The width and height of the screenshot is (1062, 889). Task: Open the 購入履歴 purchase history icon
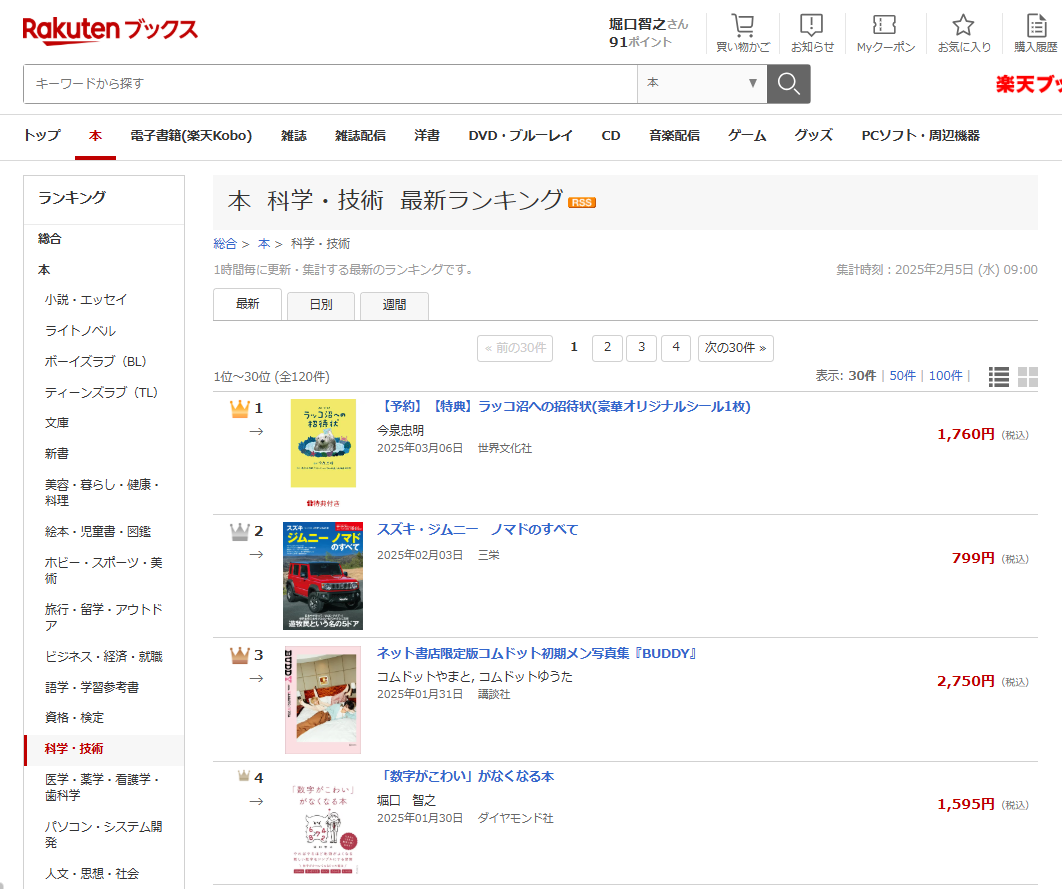coord(1036,25)
